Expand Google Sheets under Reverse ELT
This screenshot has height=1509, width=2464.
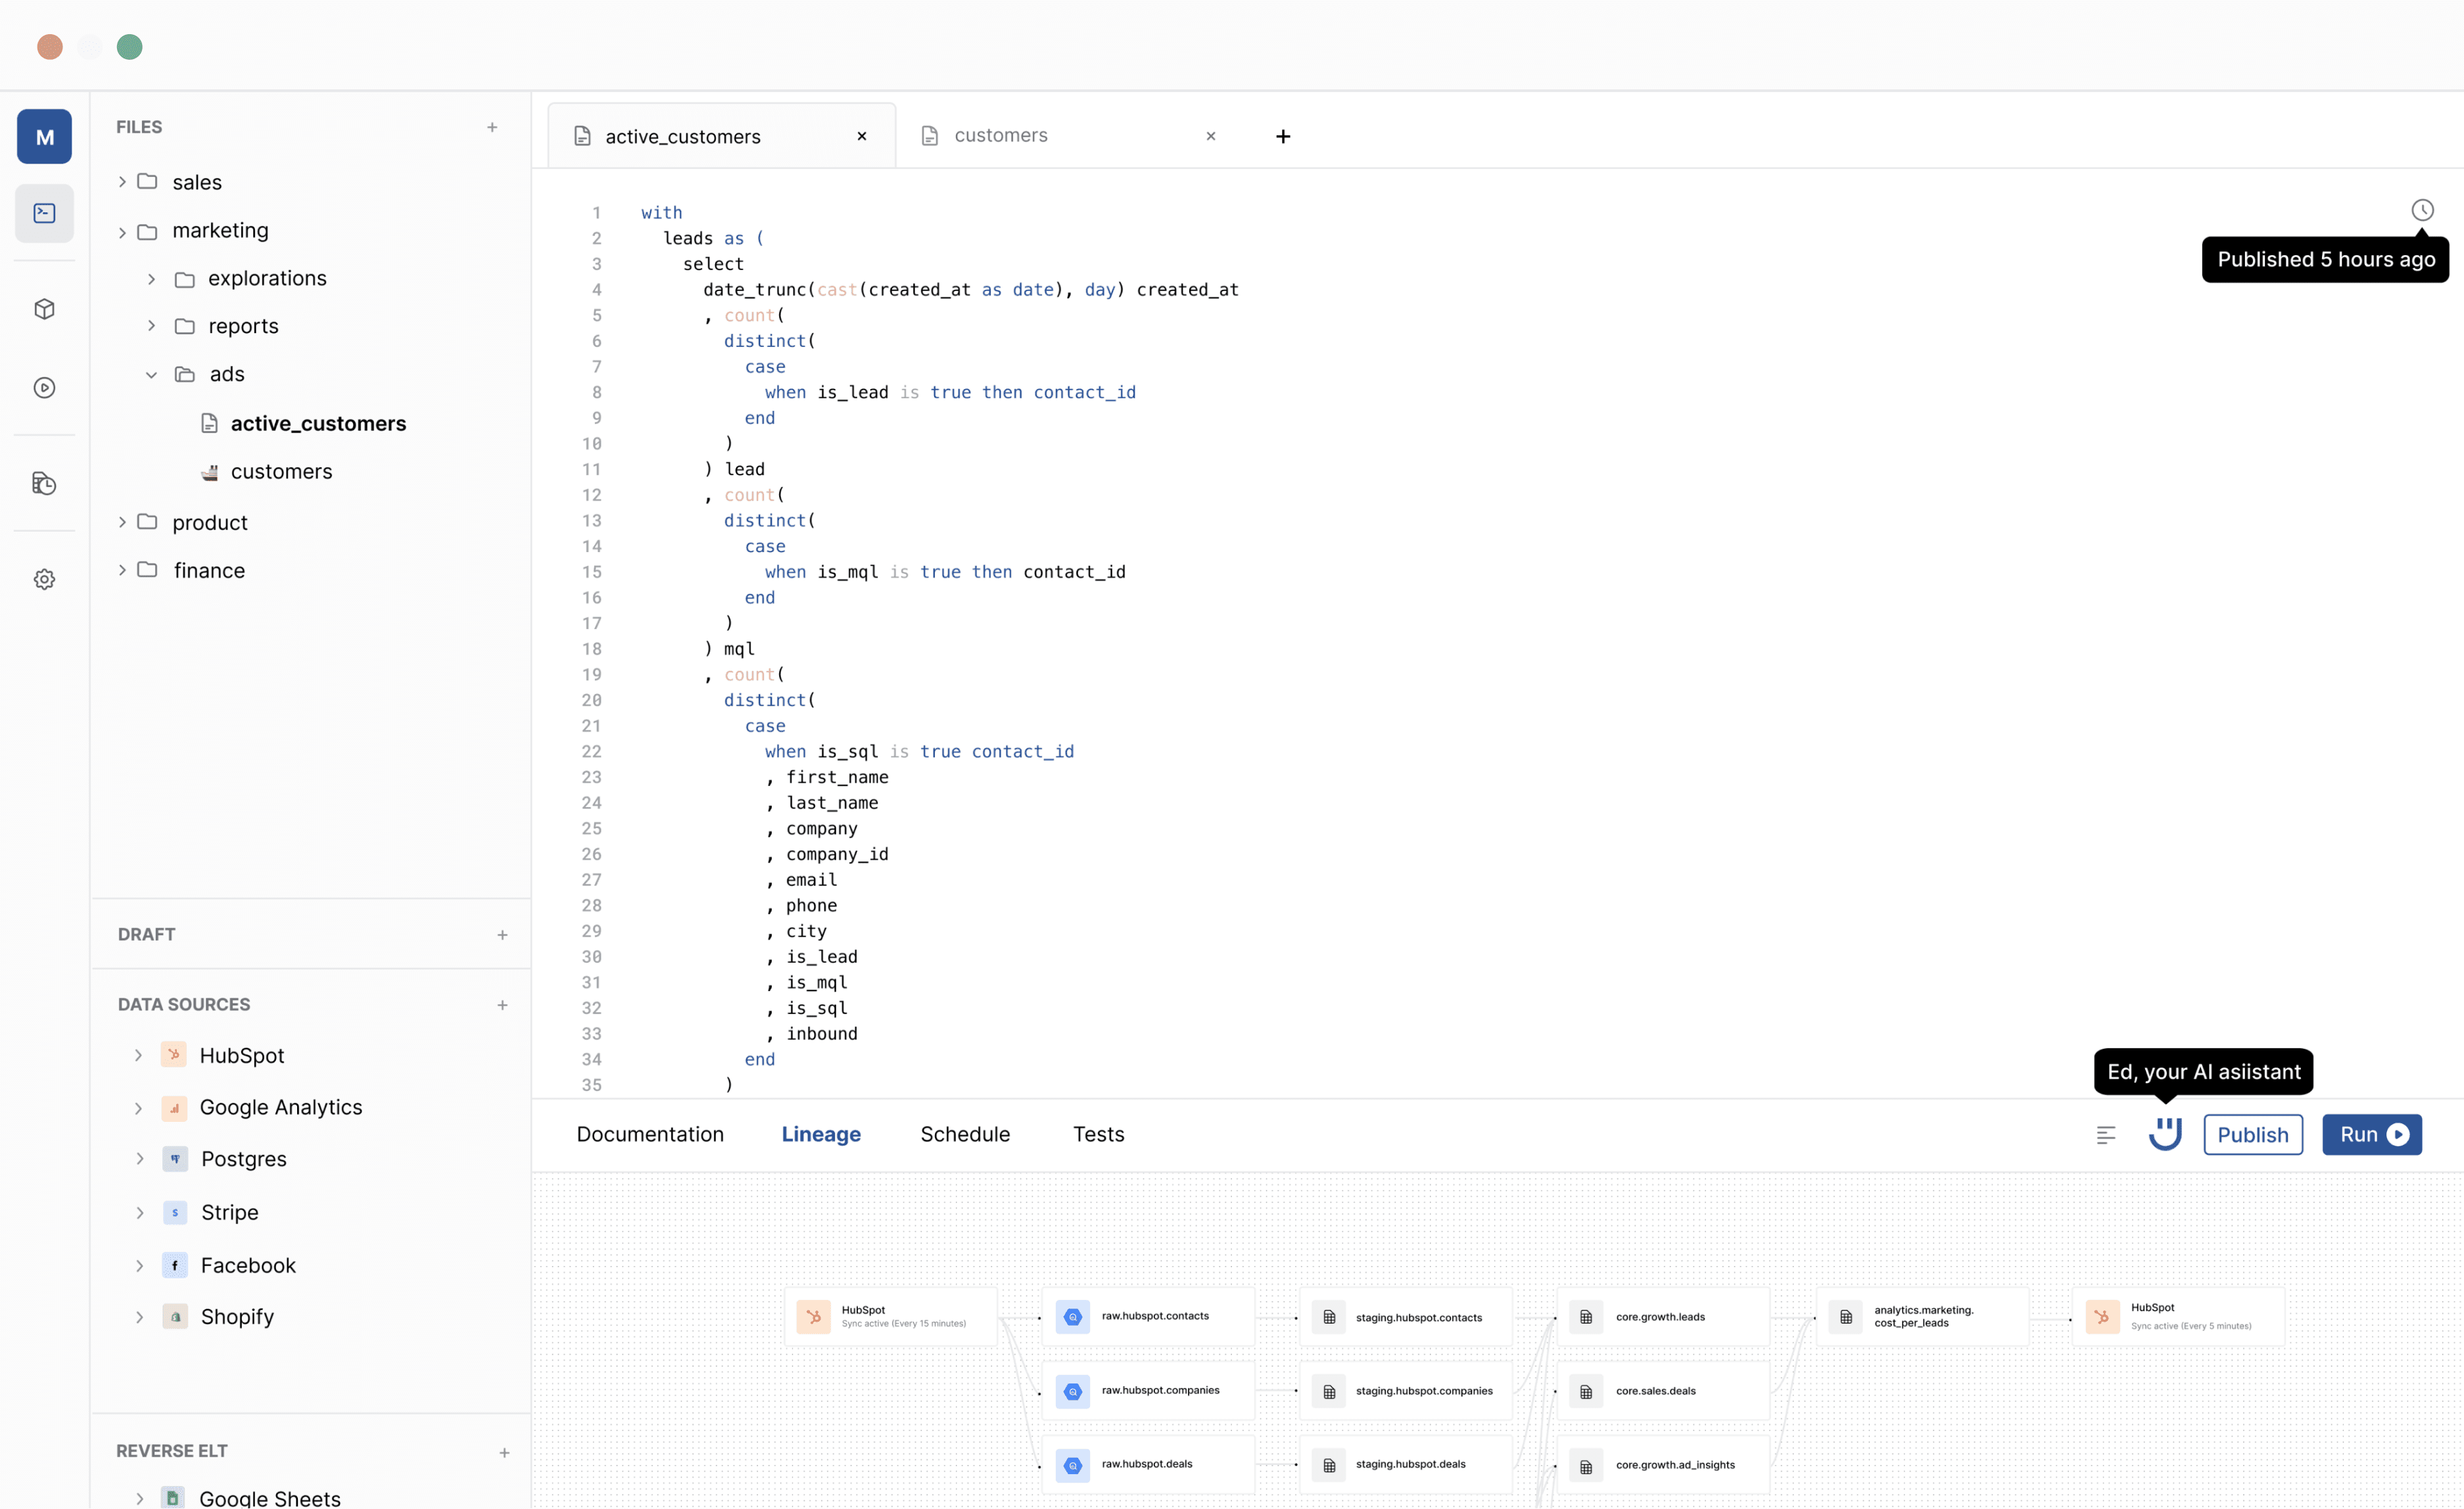click(x=139, y=1498)
